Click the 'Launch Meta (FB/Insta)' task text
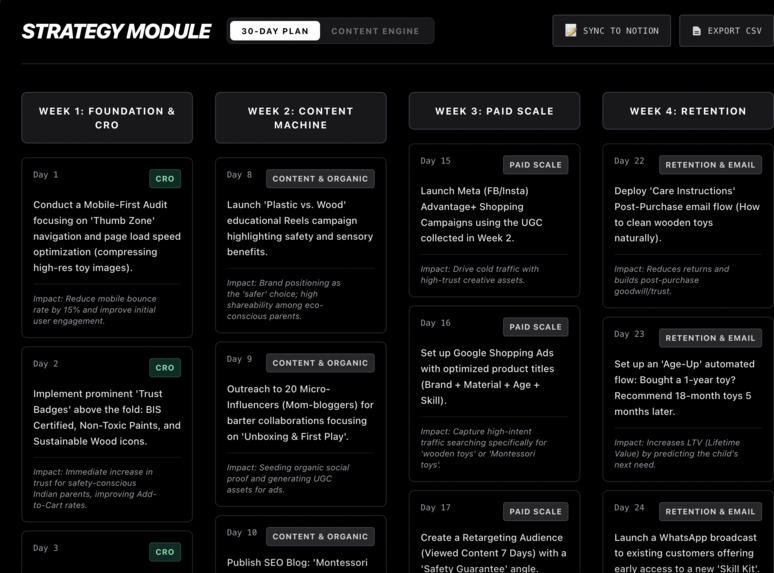The height and width of the screenshot is (573, 774). click(482, 215)
